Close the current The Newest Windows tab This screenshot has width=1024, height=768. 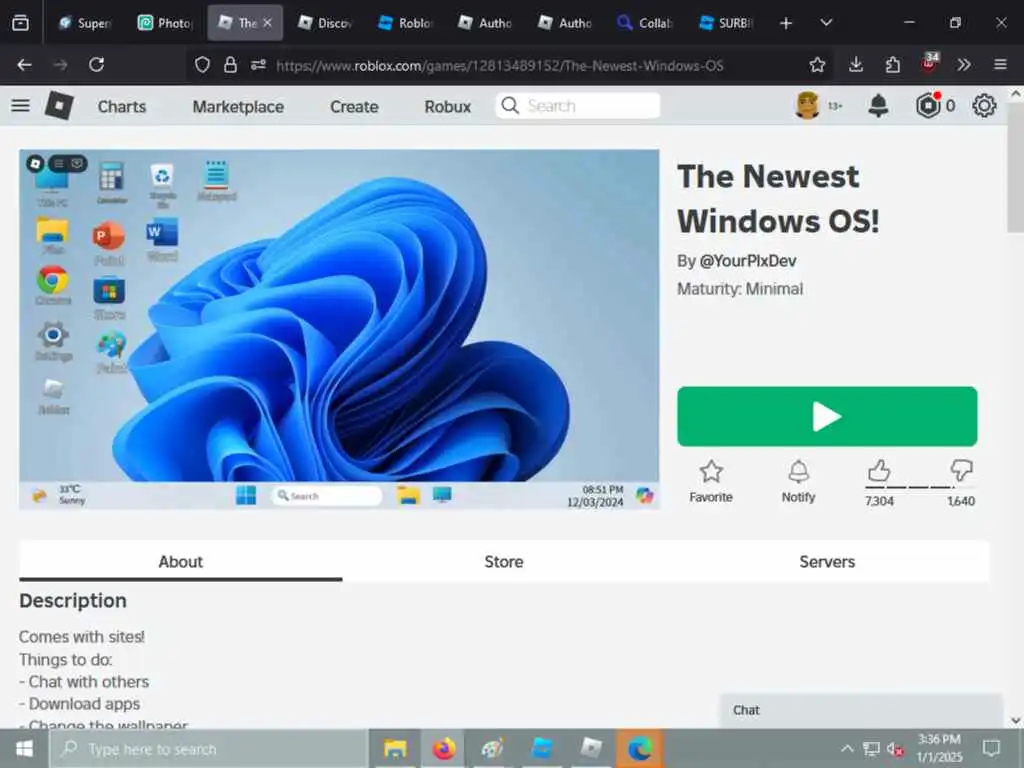pyautogui.click(x=267, y=23)
